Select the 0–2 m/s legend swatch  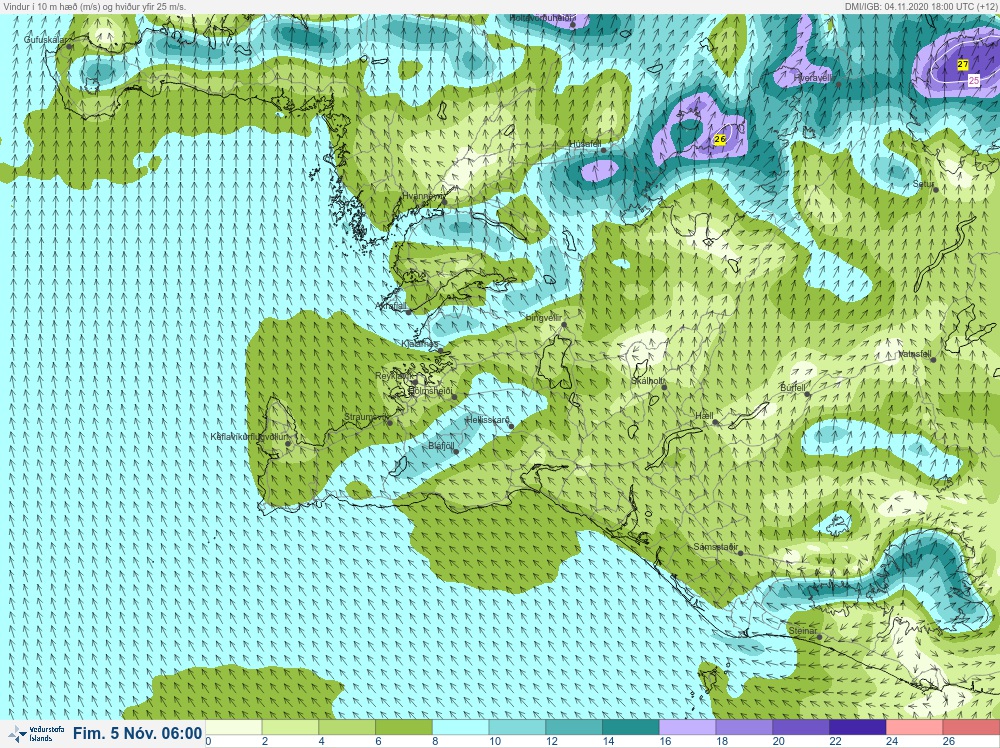233,728
